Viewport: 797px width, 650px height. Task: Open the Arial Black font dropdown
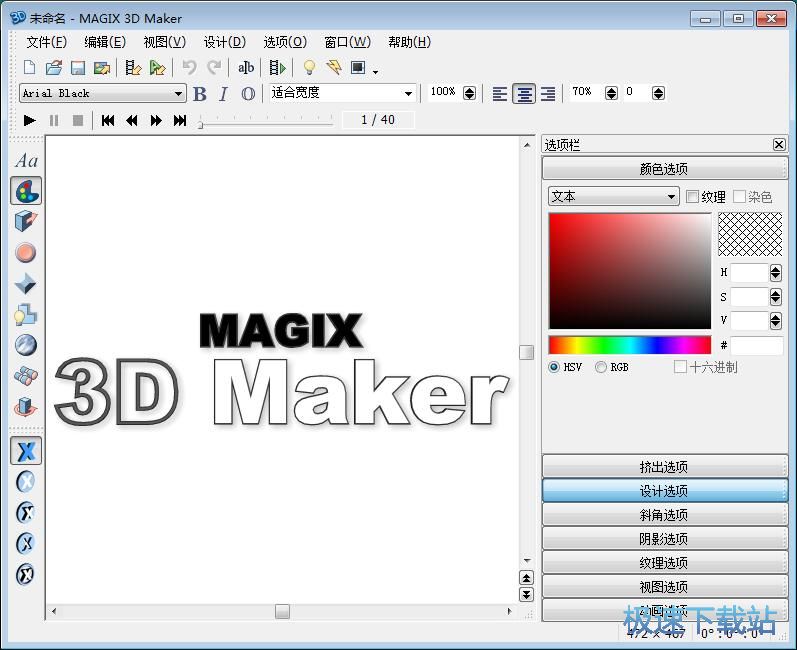(102, 94)
